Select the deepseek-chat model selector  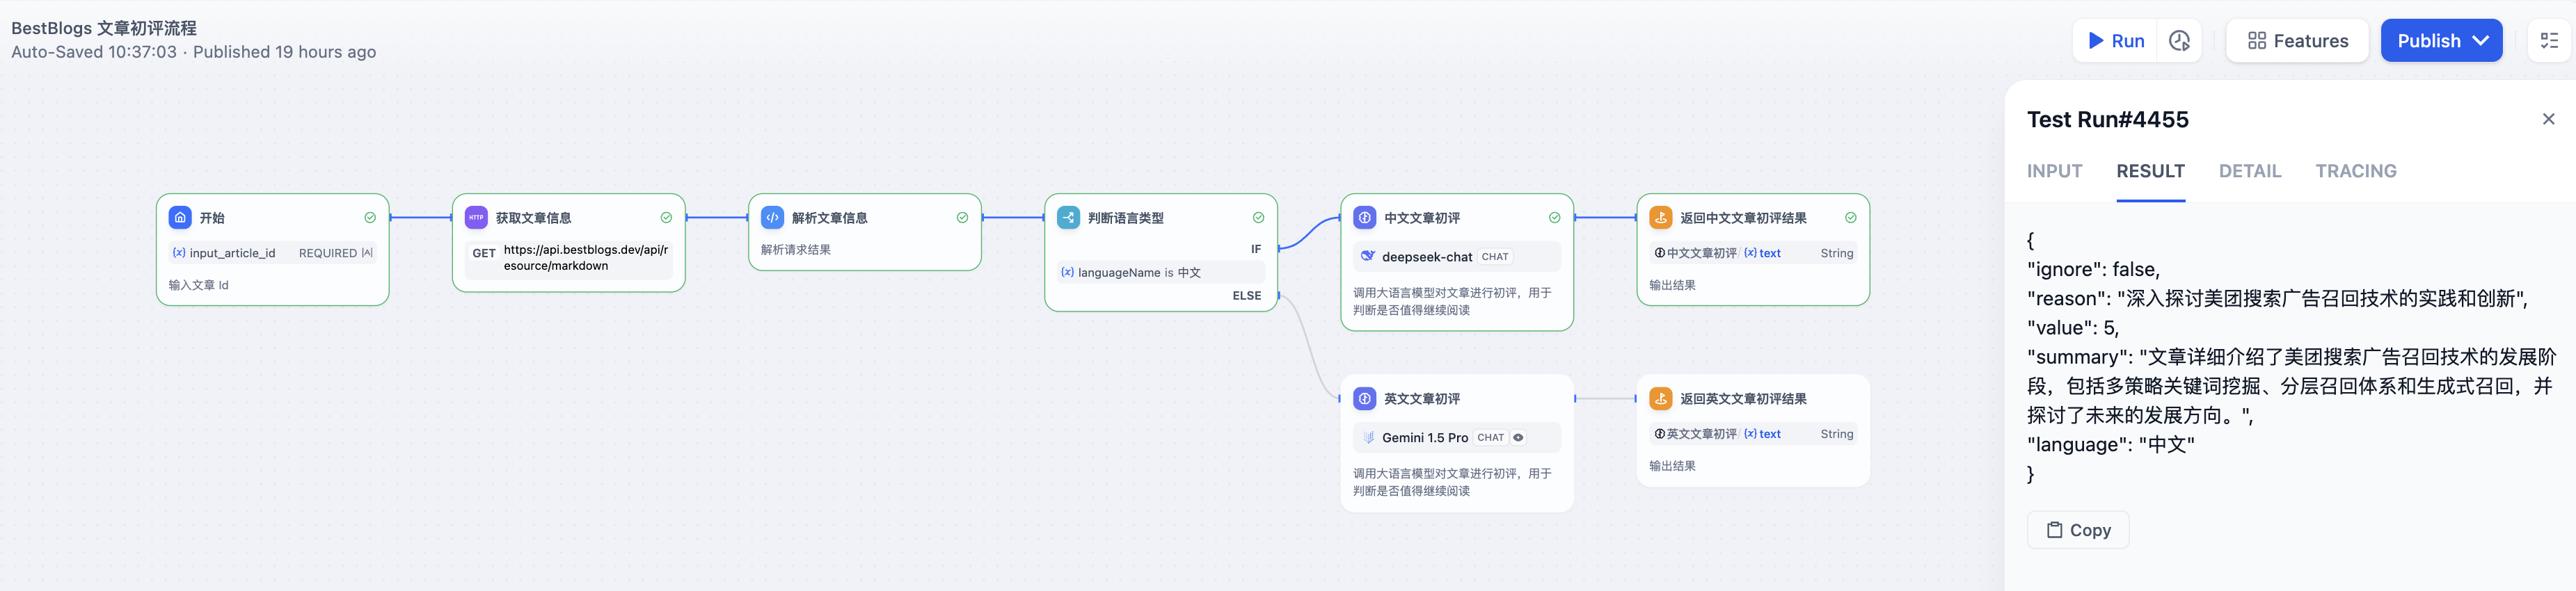pos(1455,257)
